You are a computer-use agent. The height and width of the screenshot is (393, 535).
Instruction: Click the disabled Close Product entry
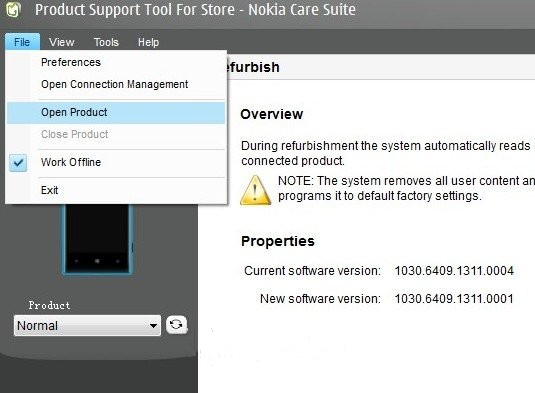pyautogui.click(x=116, y=134)
